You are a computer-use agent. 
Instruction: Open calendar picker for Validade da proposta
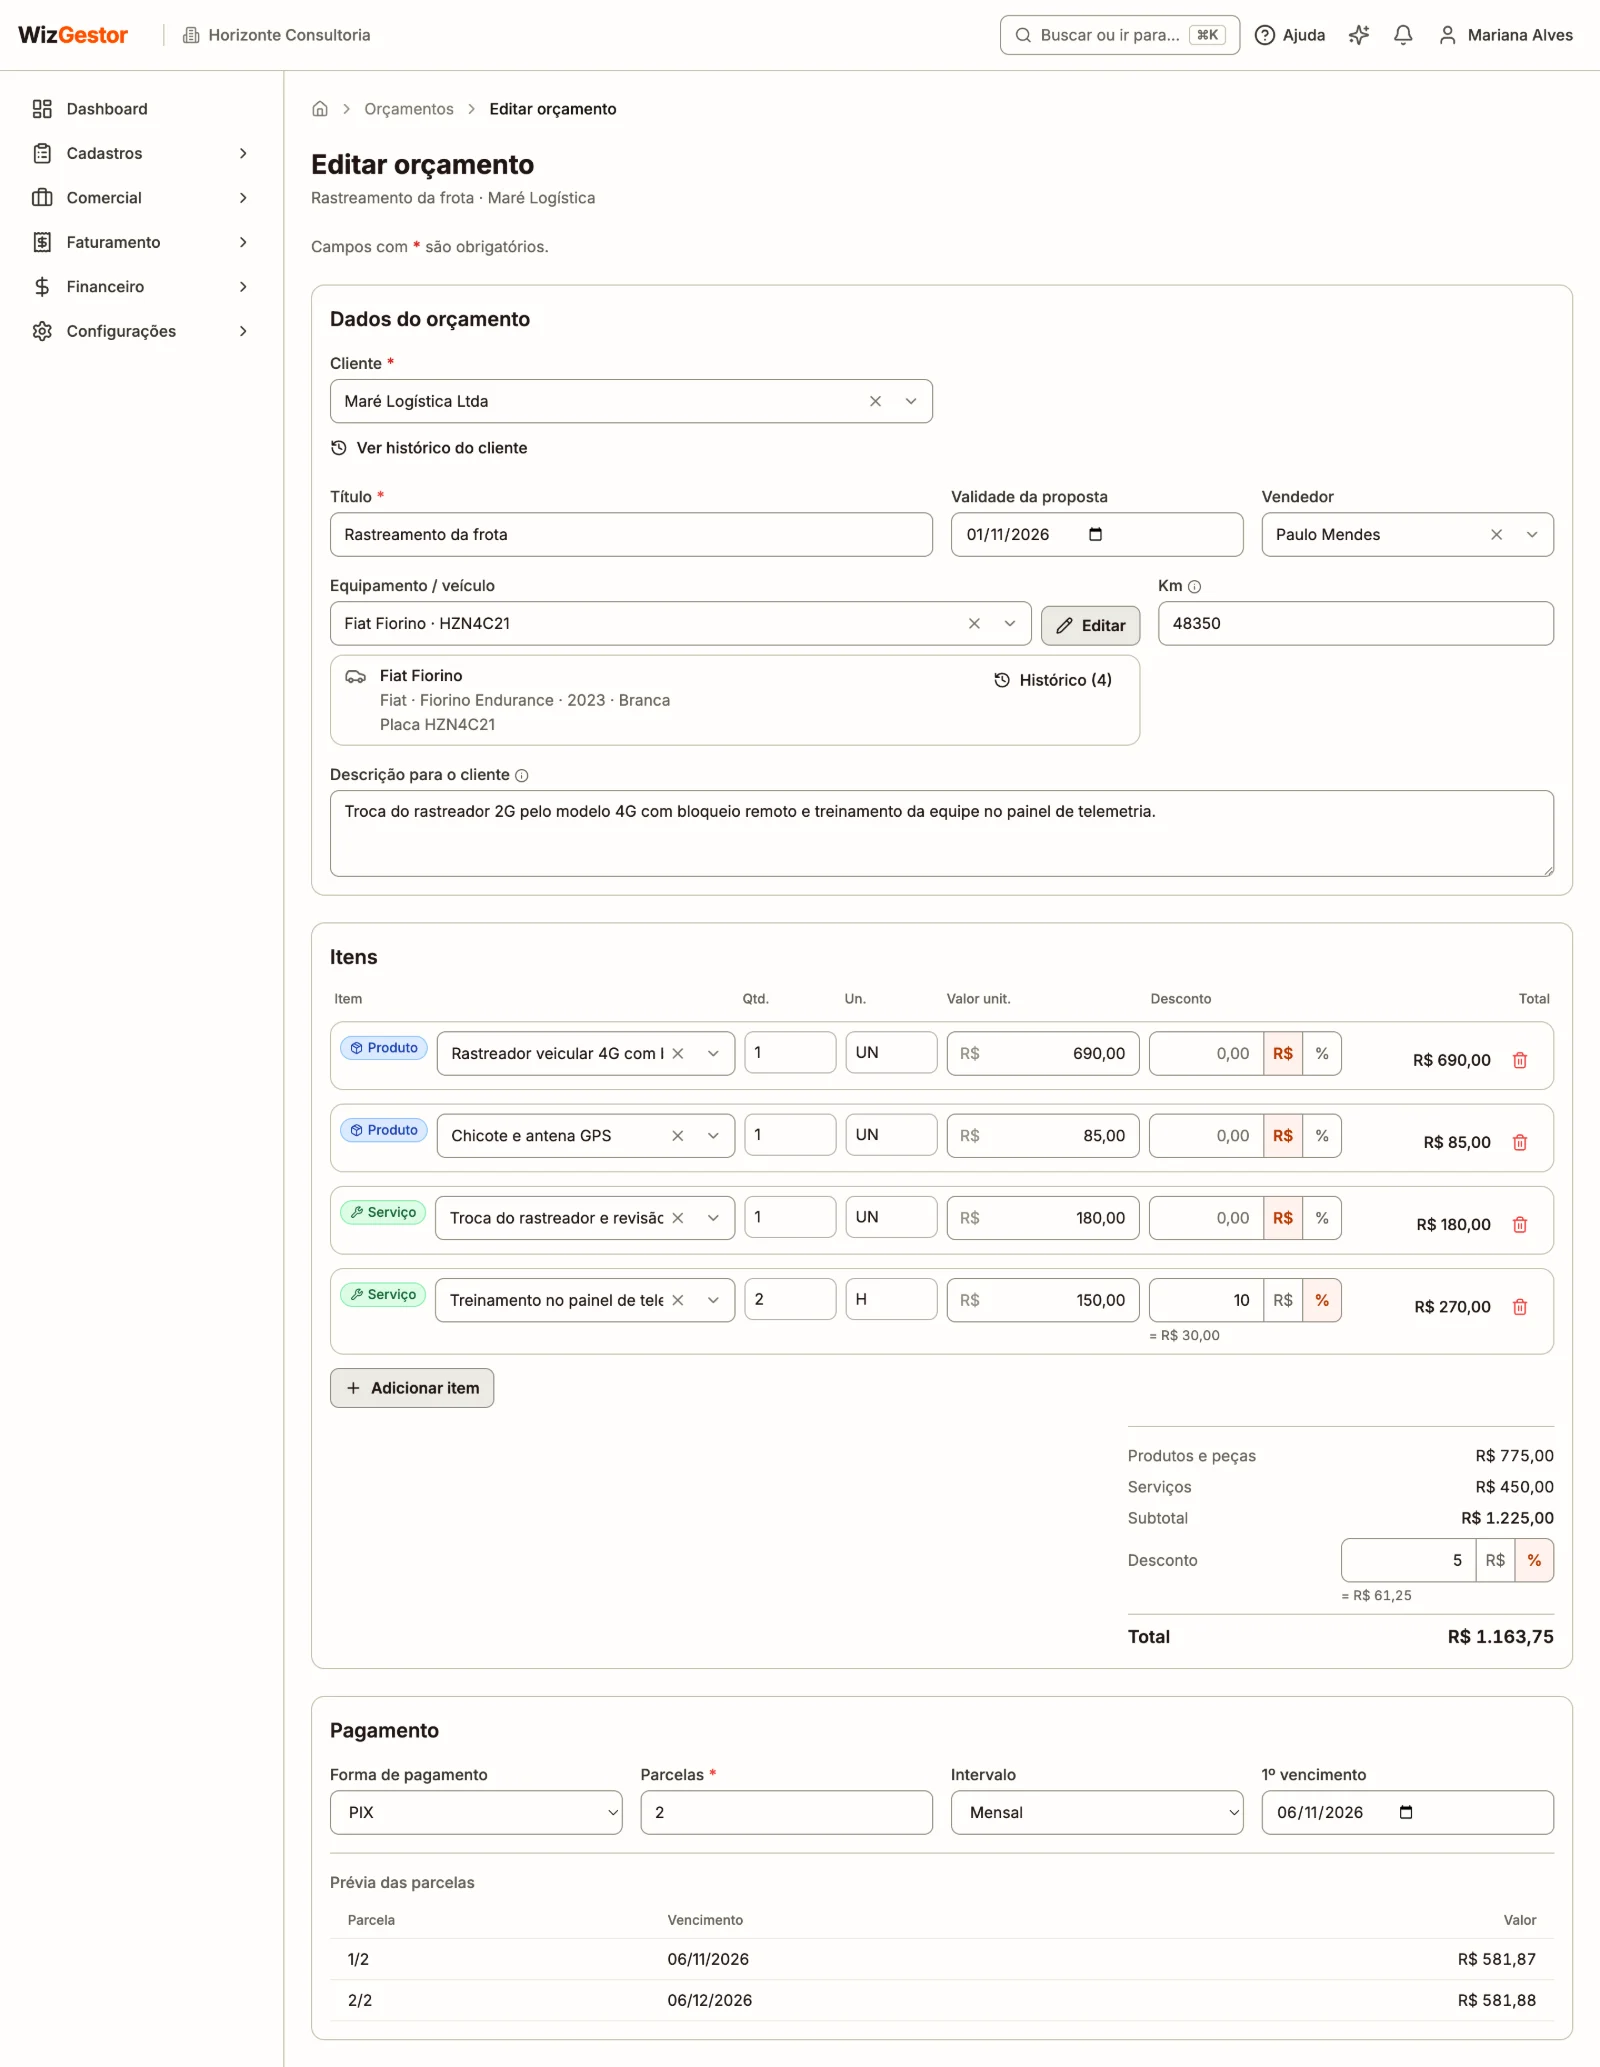pyautogui.click(x=1095, y=534)
